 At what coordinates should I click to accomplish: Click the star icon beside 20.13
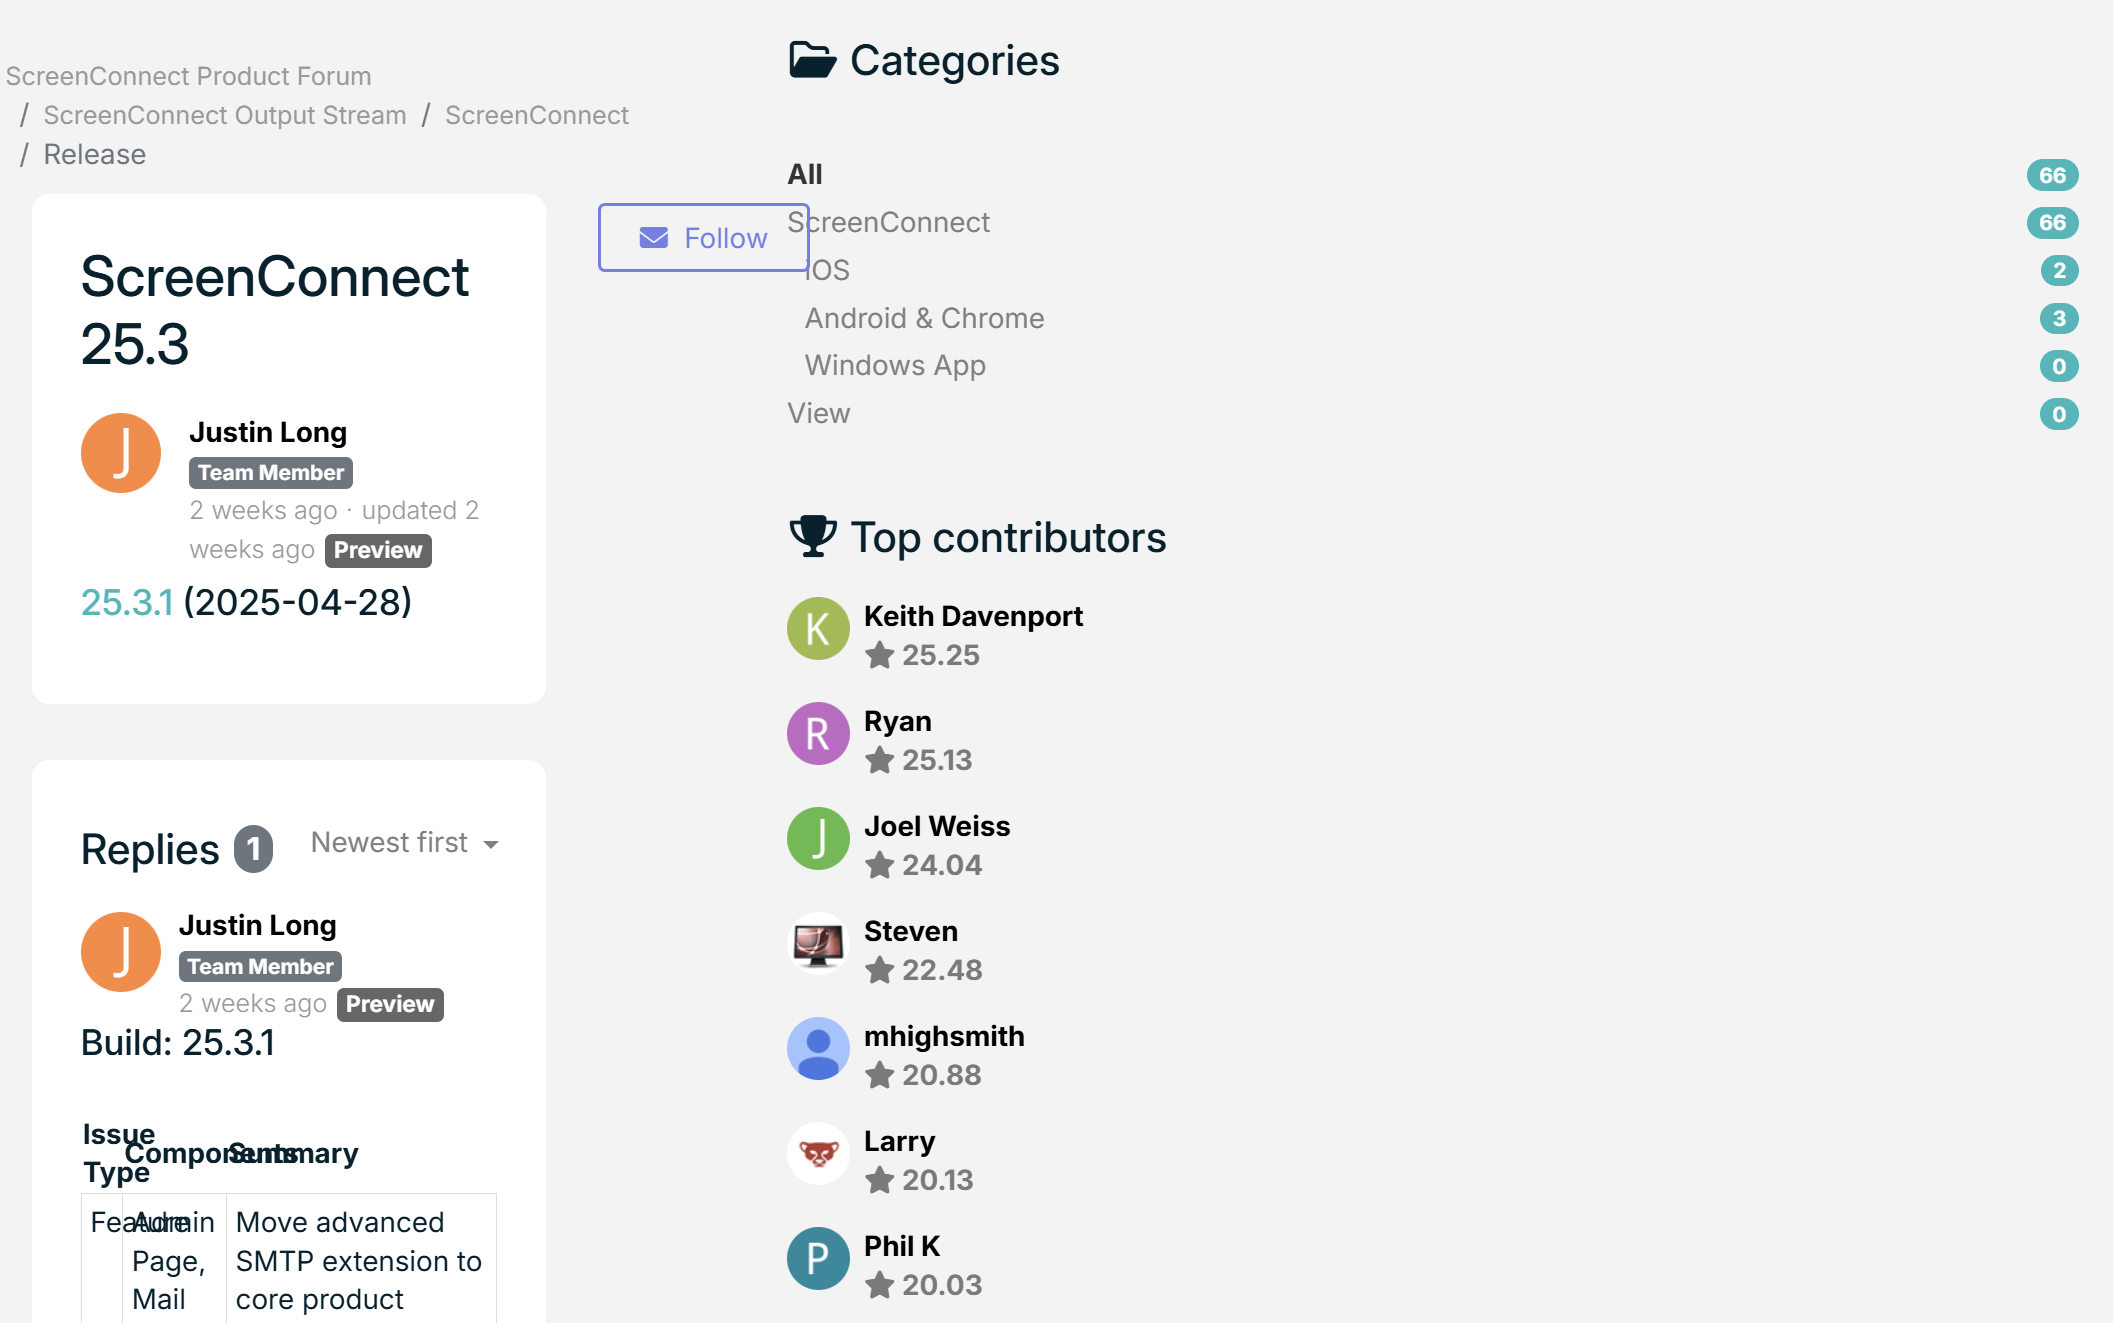879,1180
